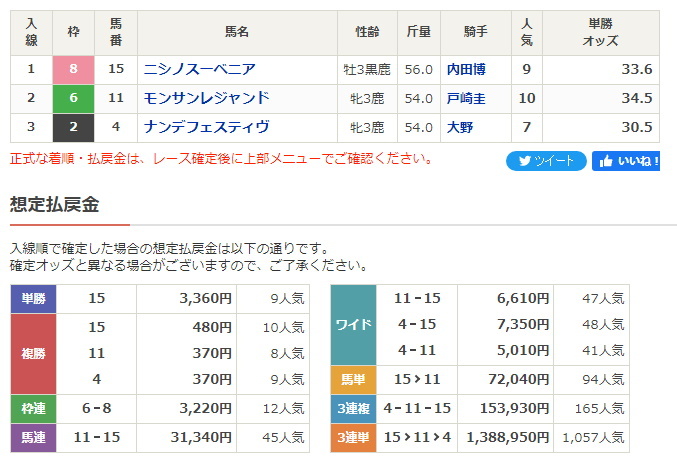Click the Twitter ツイート button
This screenshot has height=462, width=677.
[x=546, y=161]
